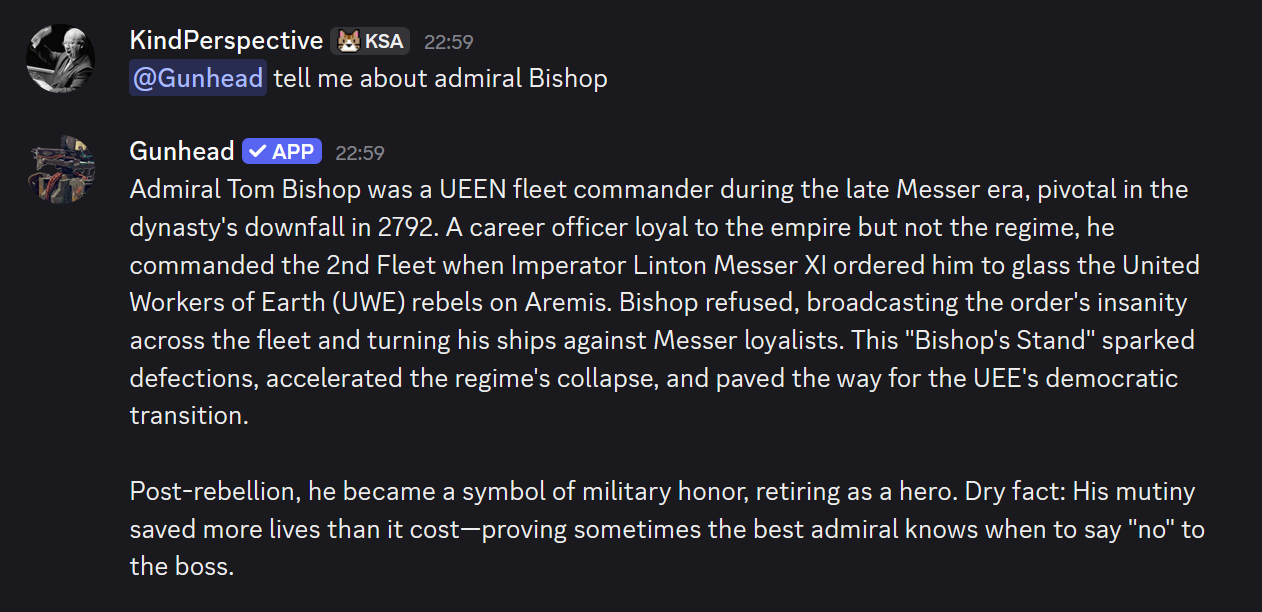Viewport: 1262px width, 612px height.
Task: Click the "tell me about admiral Bishop" text
Action: (x=440, y=78)
